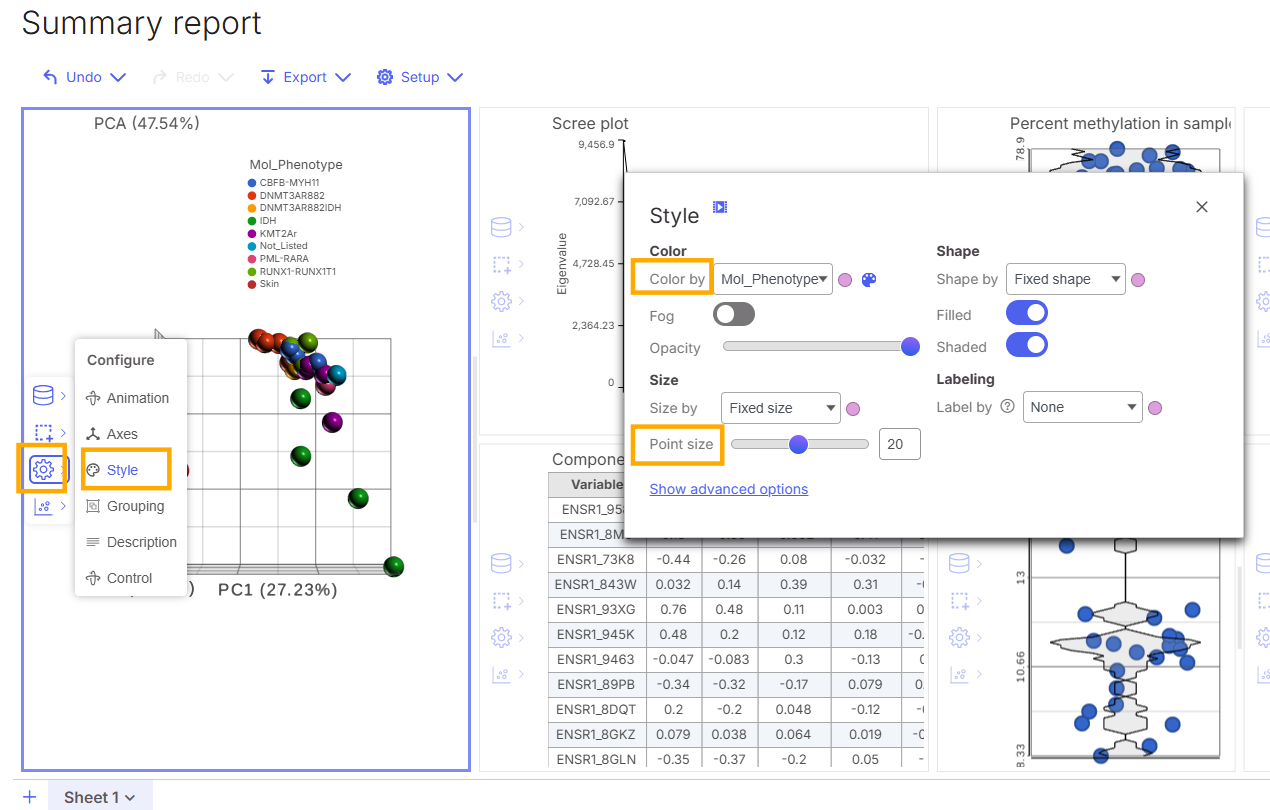This screenshot has width=1270, height=810.
Task: Expand the Label by dropdown
Action: (x=1082, y=407)
